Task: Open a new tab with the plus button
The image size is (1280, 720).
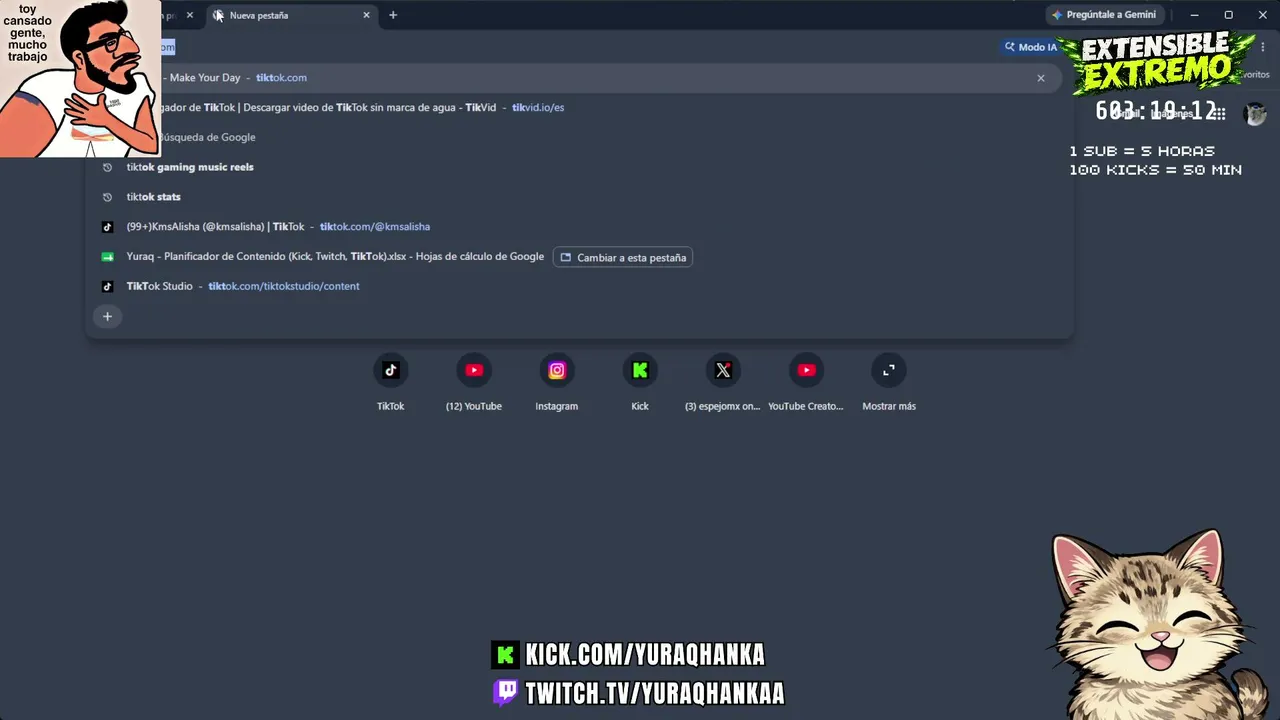Action: [x=393, y=15]
